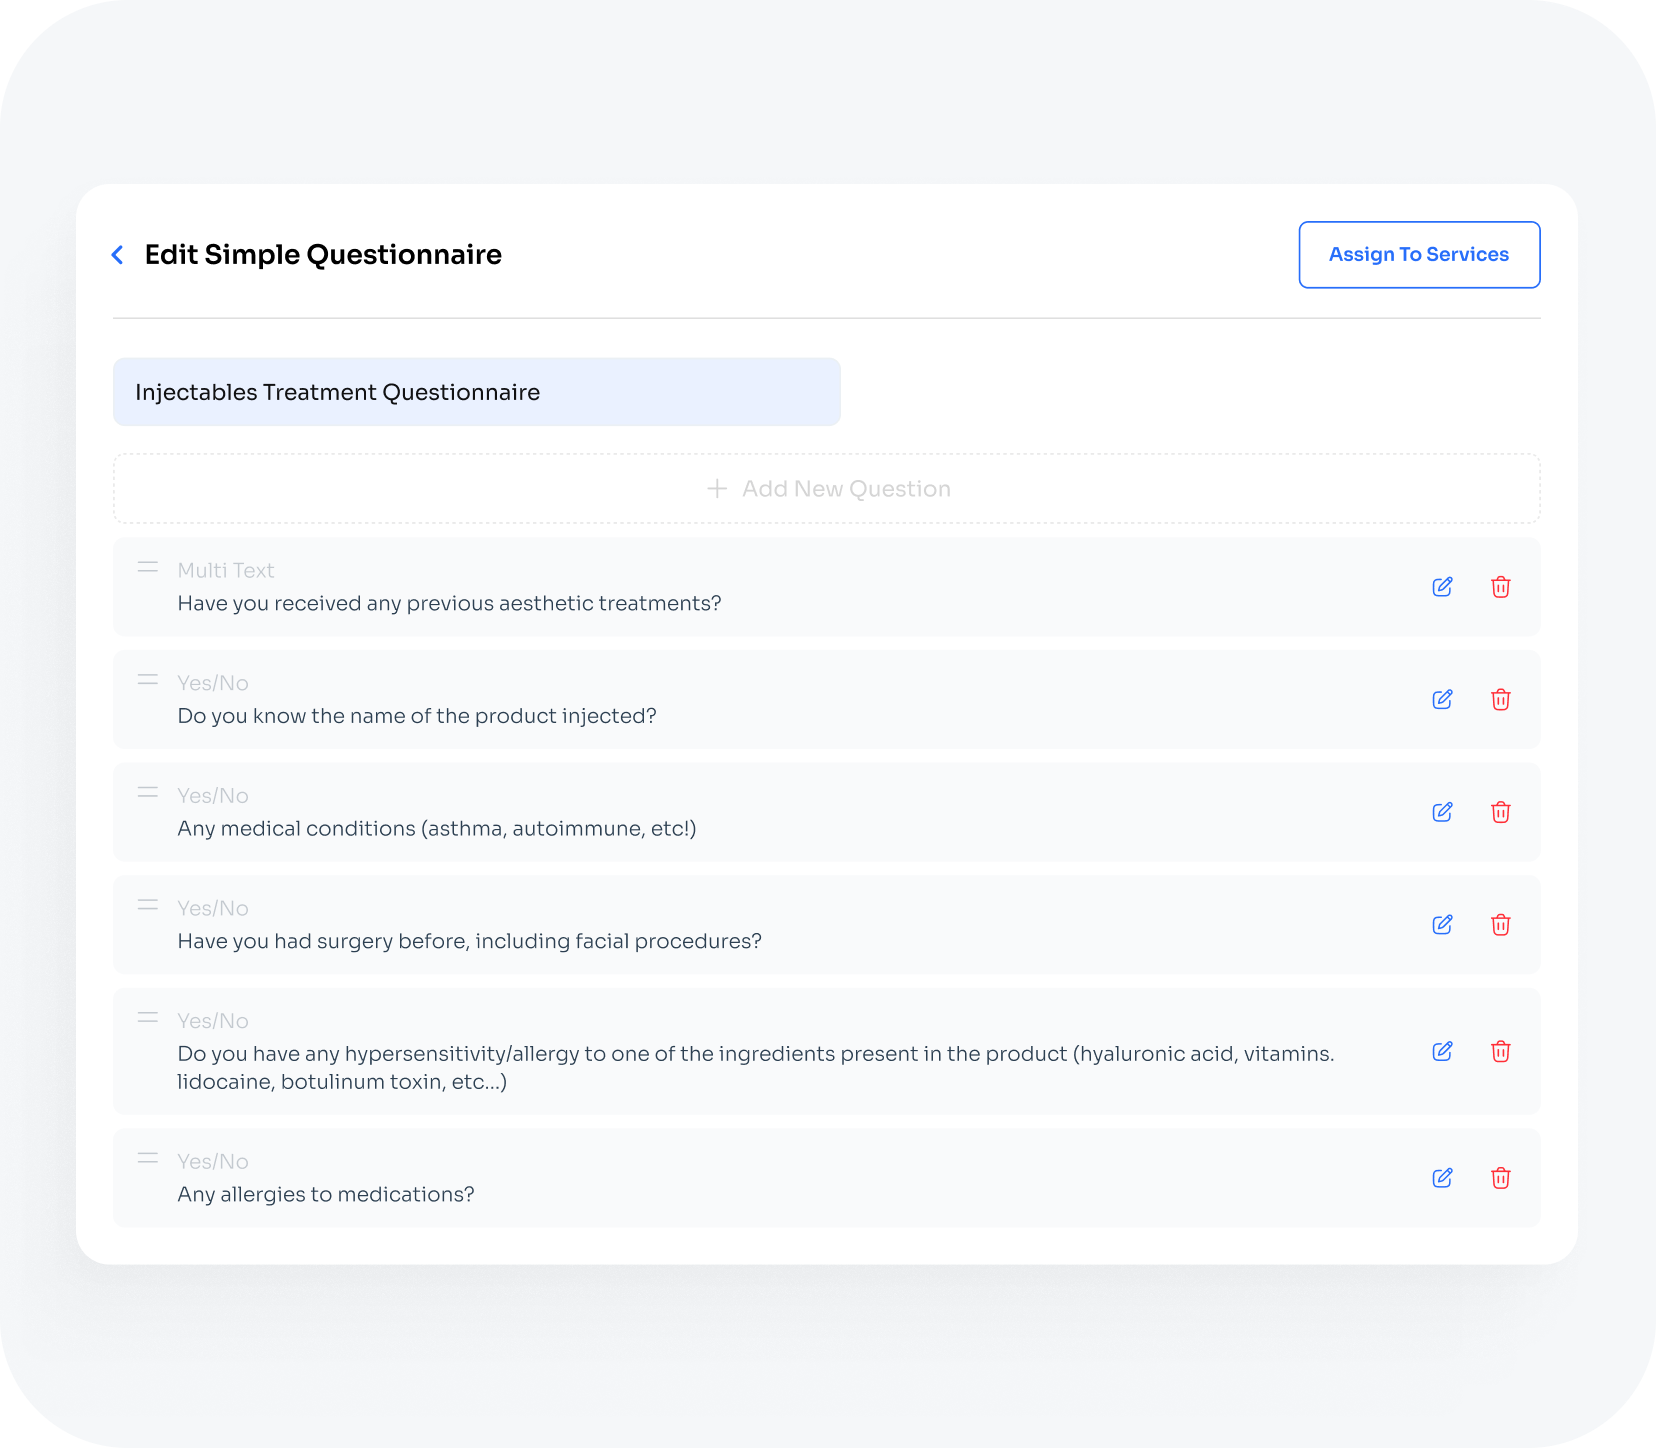1657x1449 pixels.
Task: Grab the drag handle of the product injected question
Action: 147,680
